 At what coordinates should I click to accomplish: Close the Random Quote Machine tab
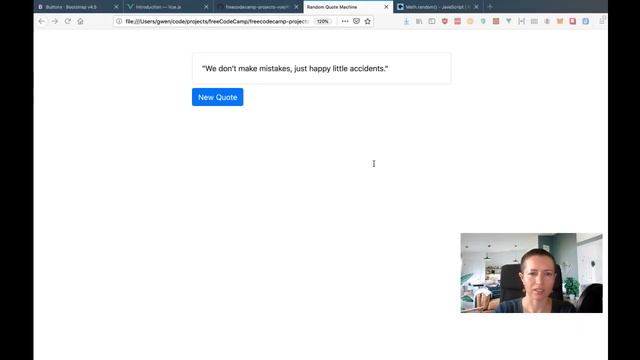[x=386, y=7]
